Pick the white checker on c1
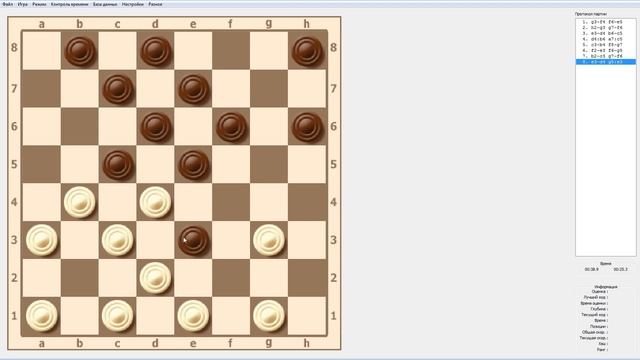Viewport: 640px width, 360px height. 118,316
